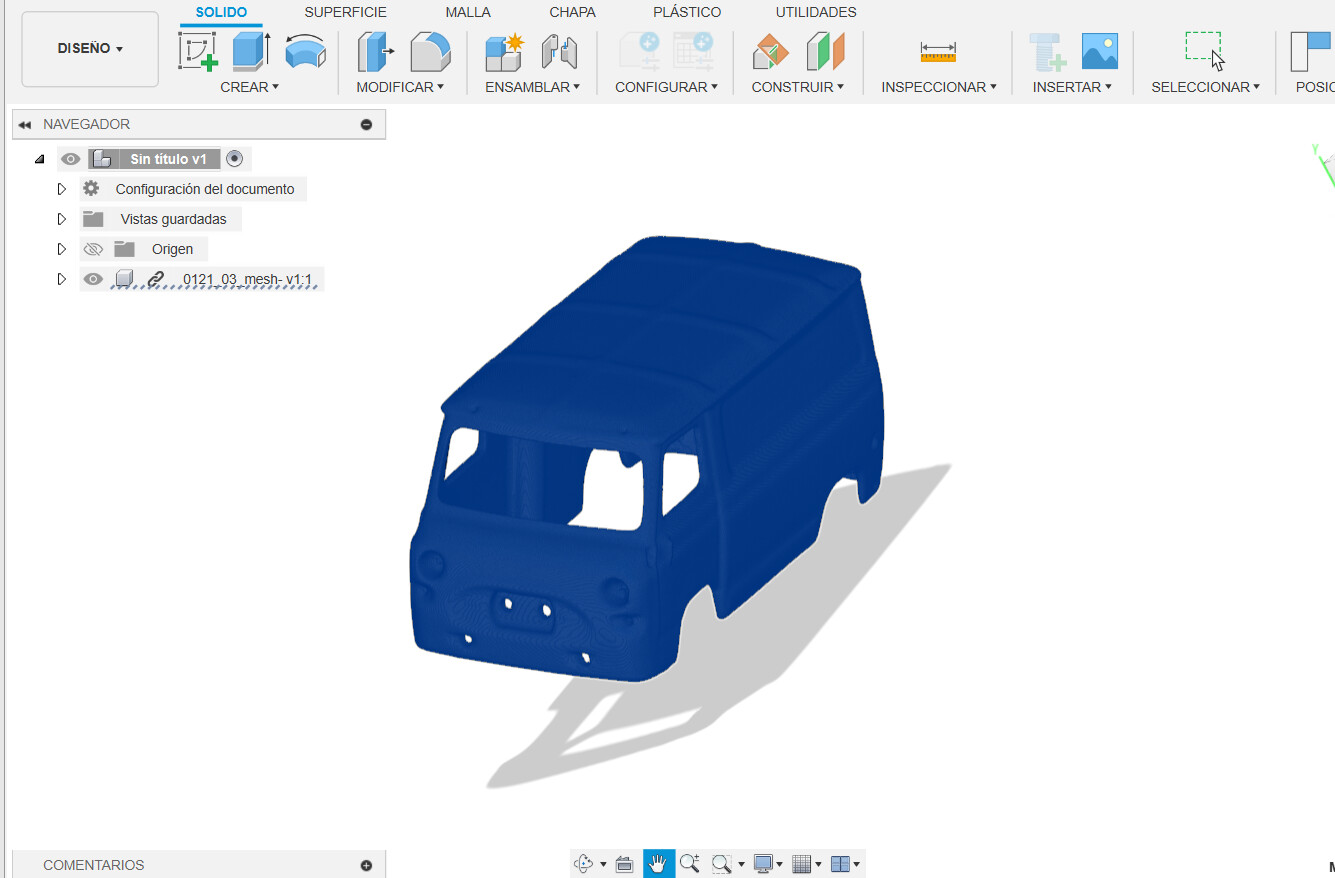Collapse the Sin título v1 root node

(x=39, y=159)
